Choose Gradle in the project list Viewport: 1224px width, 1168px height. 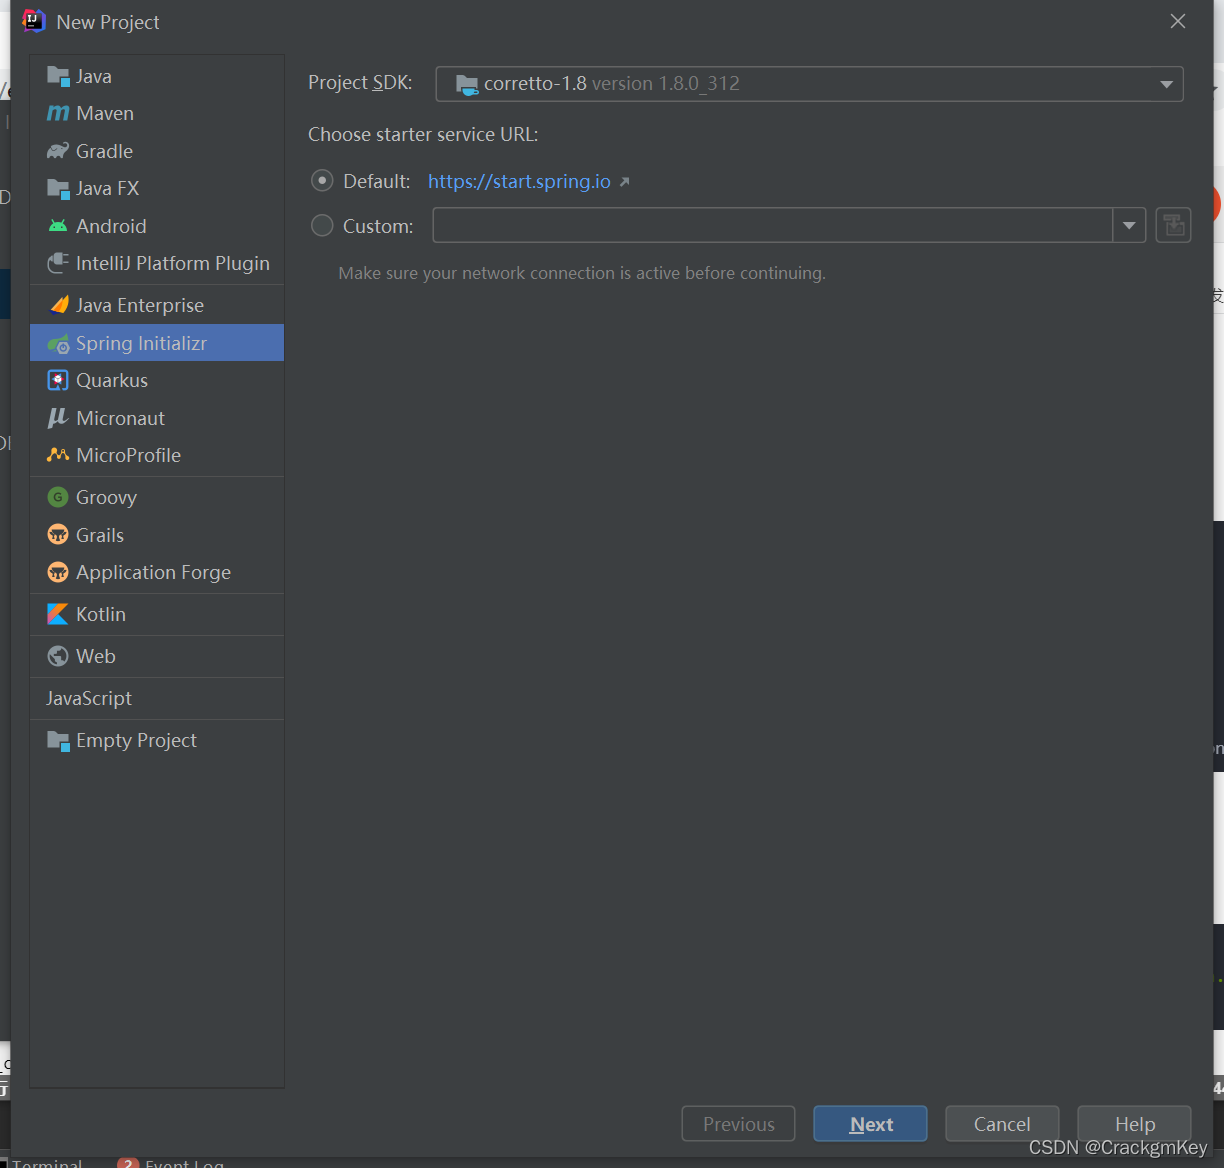[x=157, y=151]
